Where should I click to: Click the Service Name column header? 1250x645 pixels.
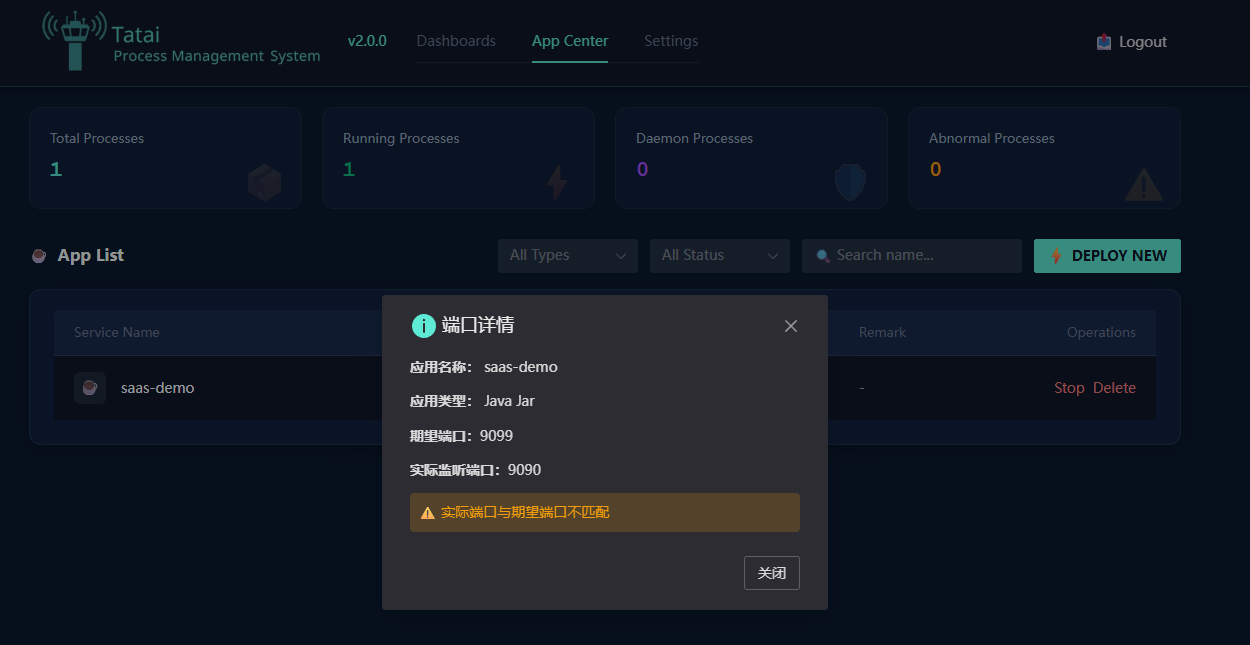click(116, 332)
